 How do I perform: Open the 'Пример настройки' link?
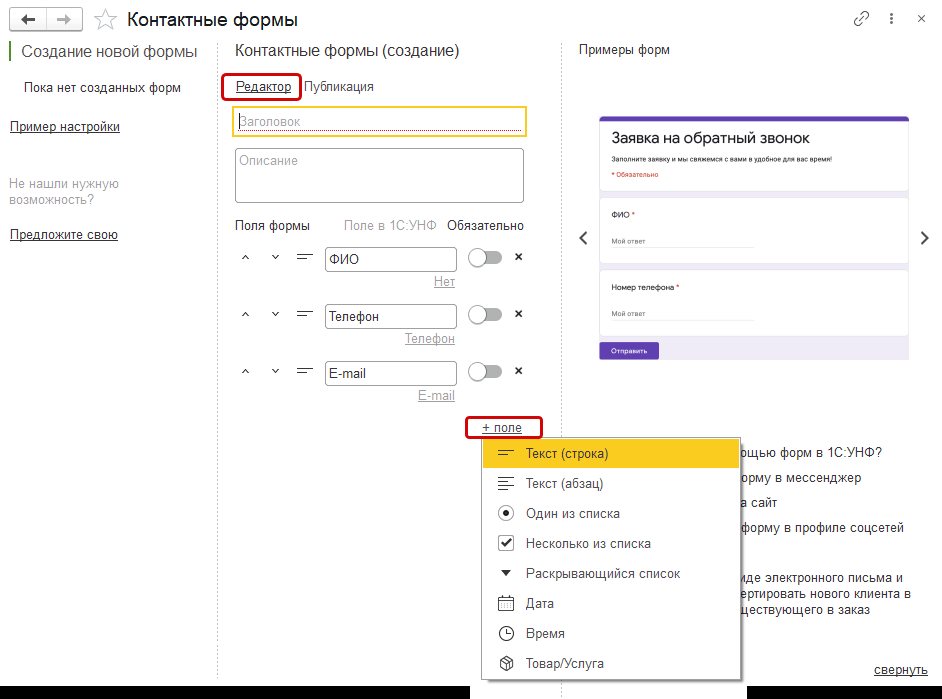[65, 127]
